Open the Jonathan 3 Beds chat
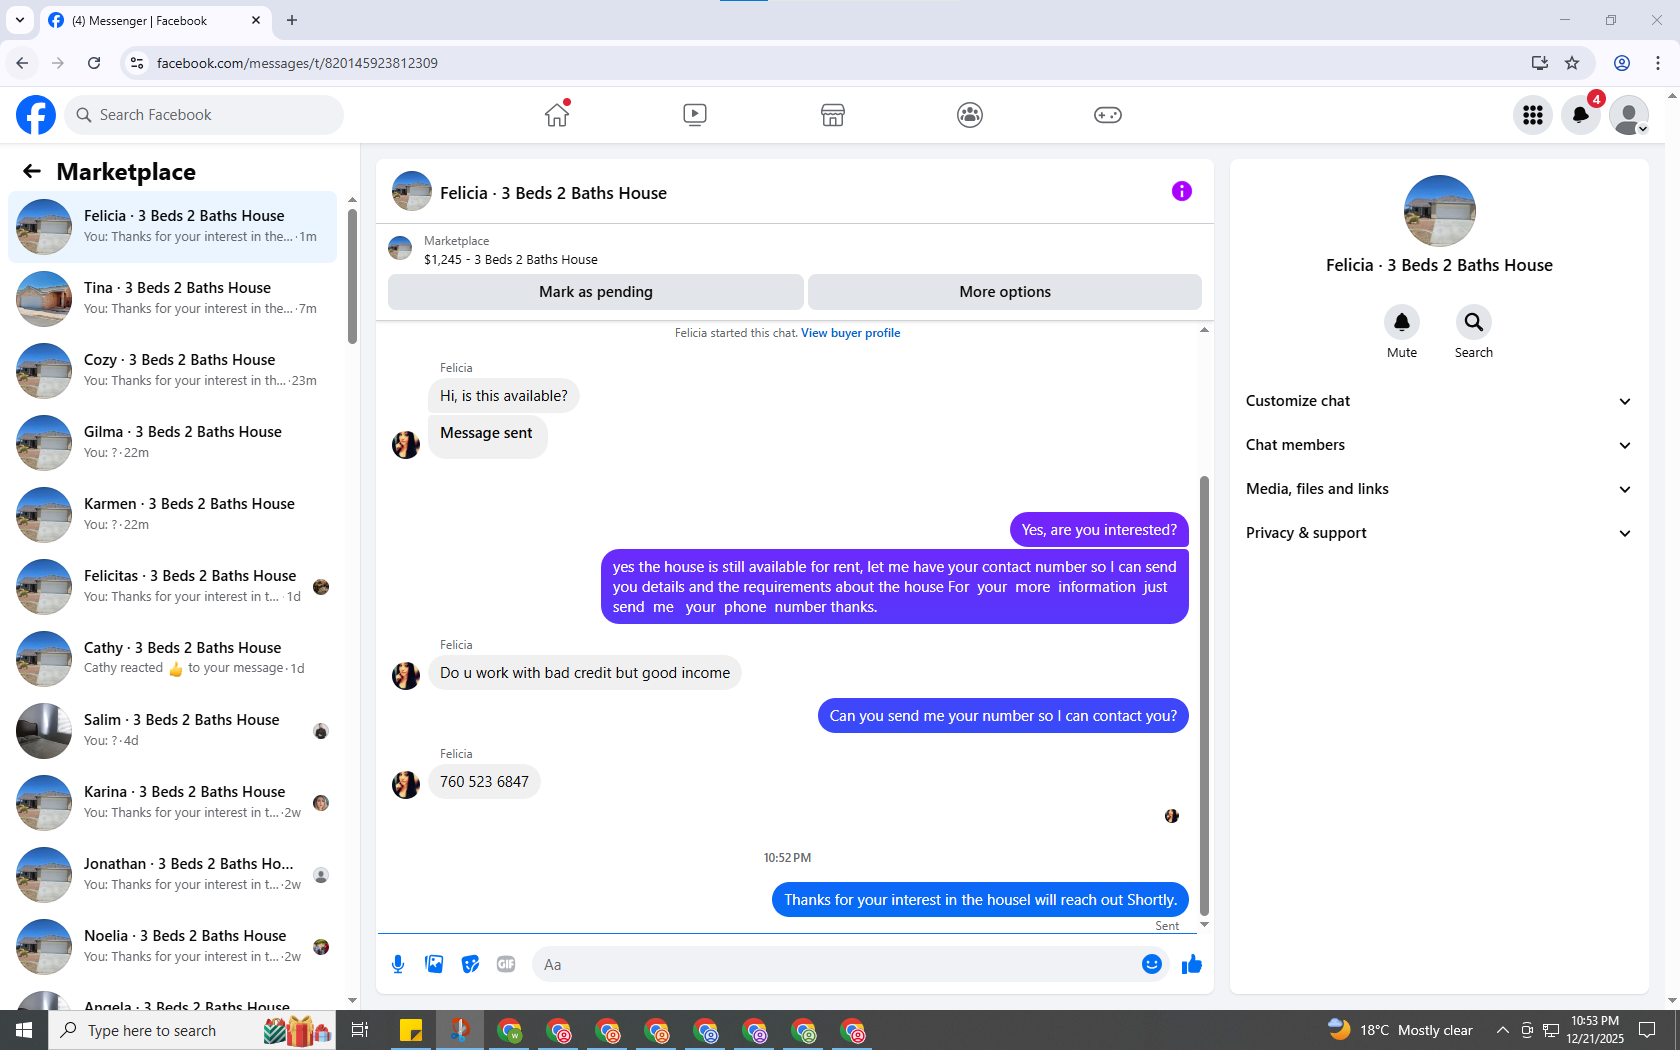 point(172,875)
